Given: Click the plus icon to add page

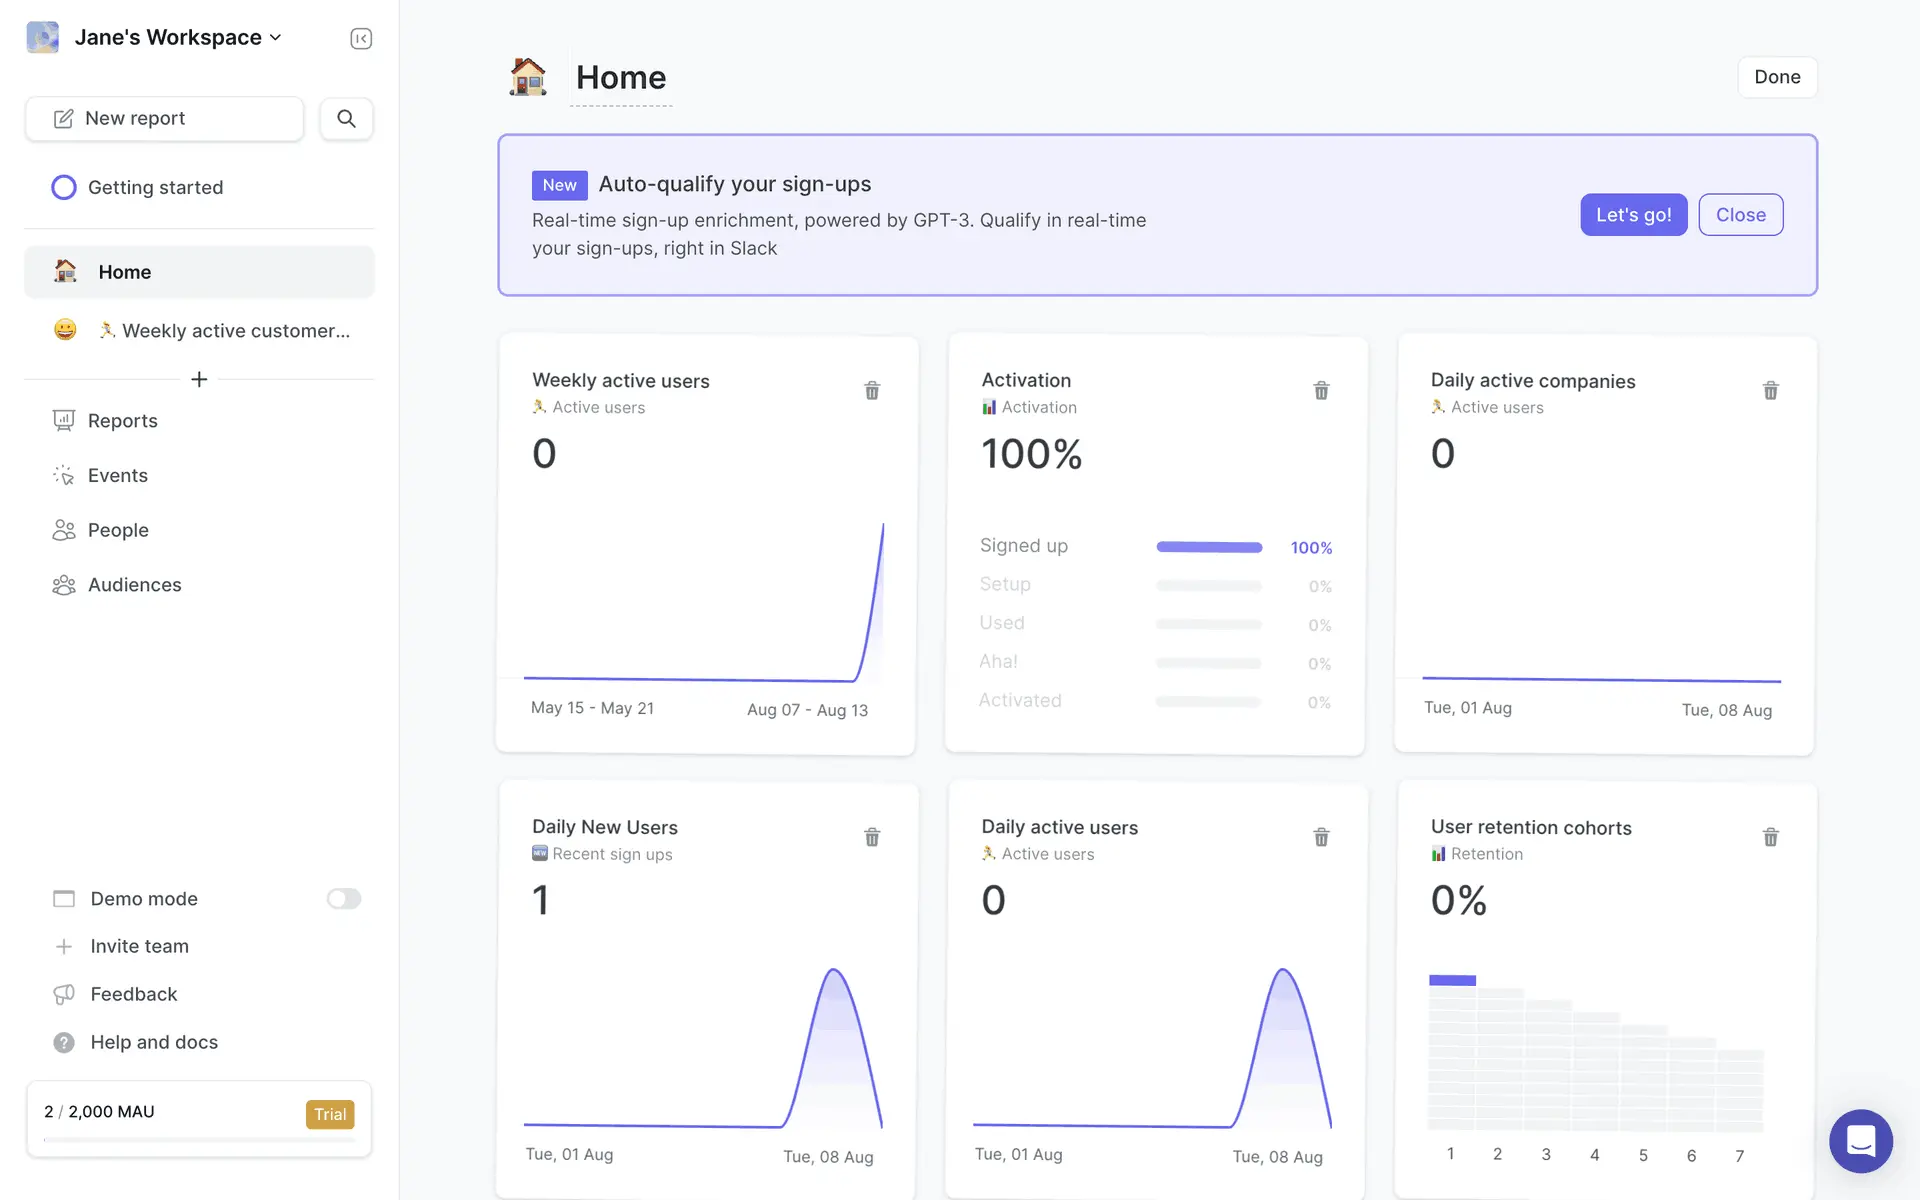Looking at the screenshot, I should [x=199, y=379].
